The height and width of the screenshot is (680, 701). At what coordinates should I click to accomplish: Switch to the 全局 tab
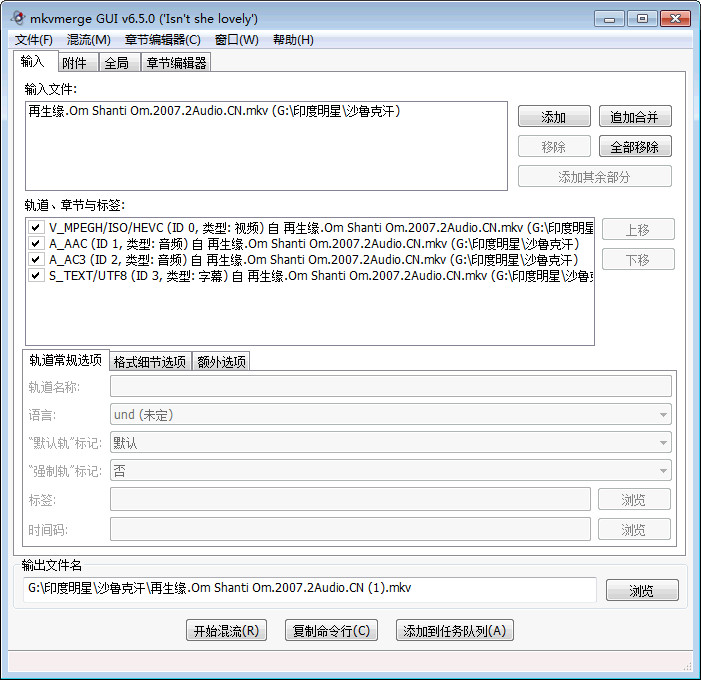(x=116, y=63)
